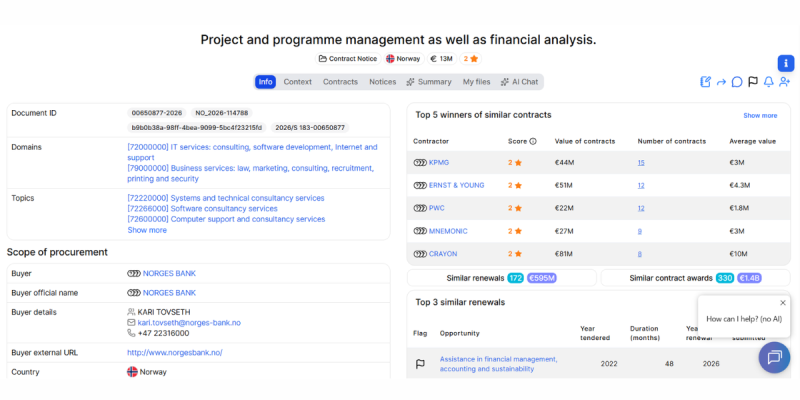The width and height of the screenshot is (800, 400).
Task: Select the Info tab
Action: 265,82
